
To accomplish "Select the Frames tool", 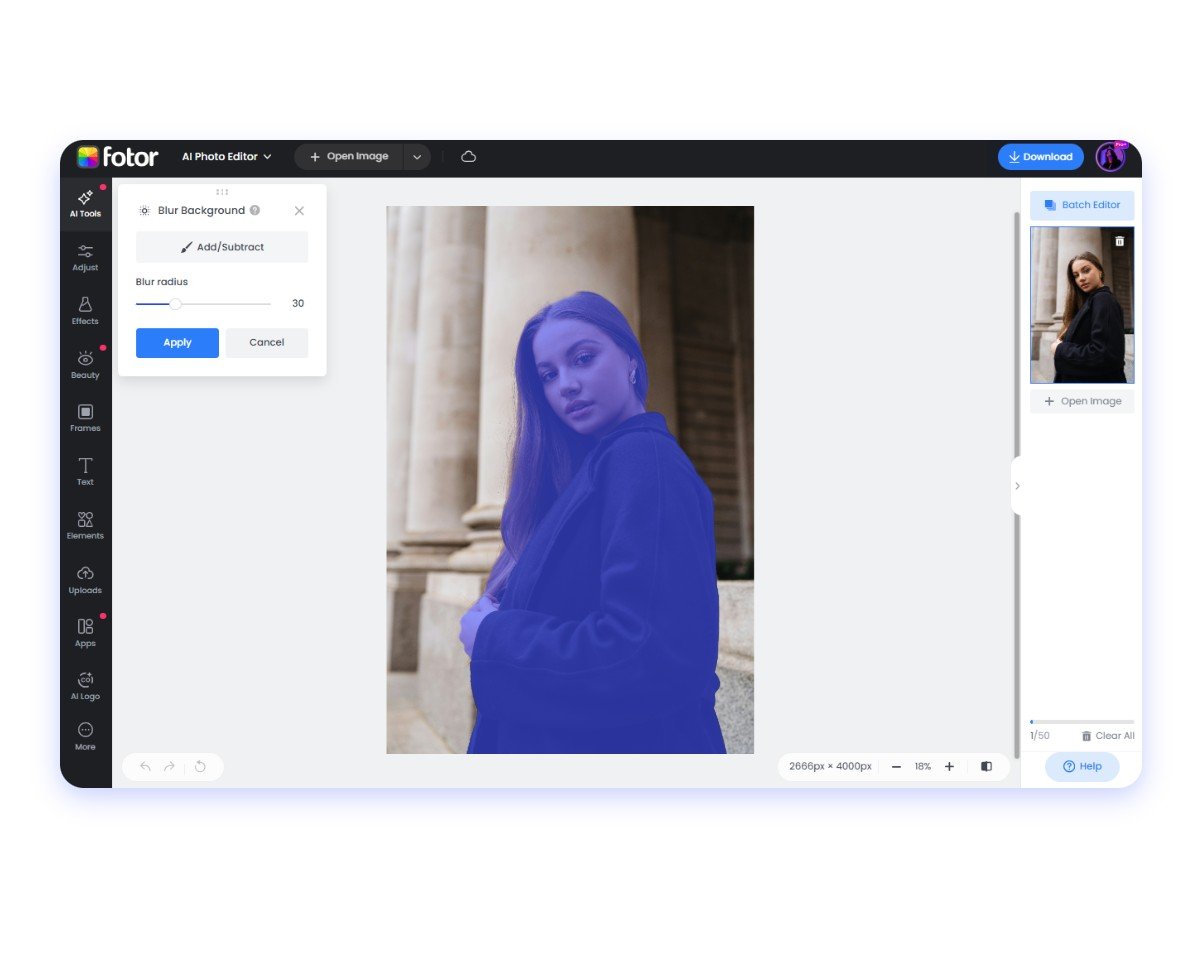I will tap(85, 418).
